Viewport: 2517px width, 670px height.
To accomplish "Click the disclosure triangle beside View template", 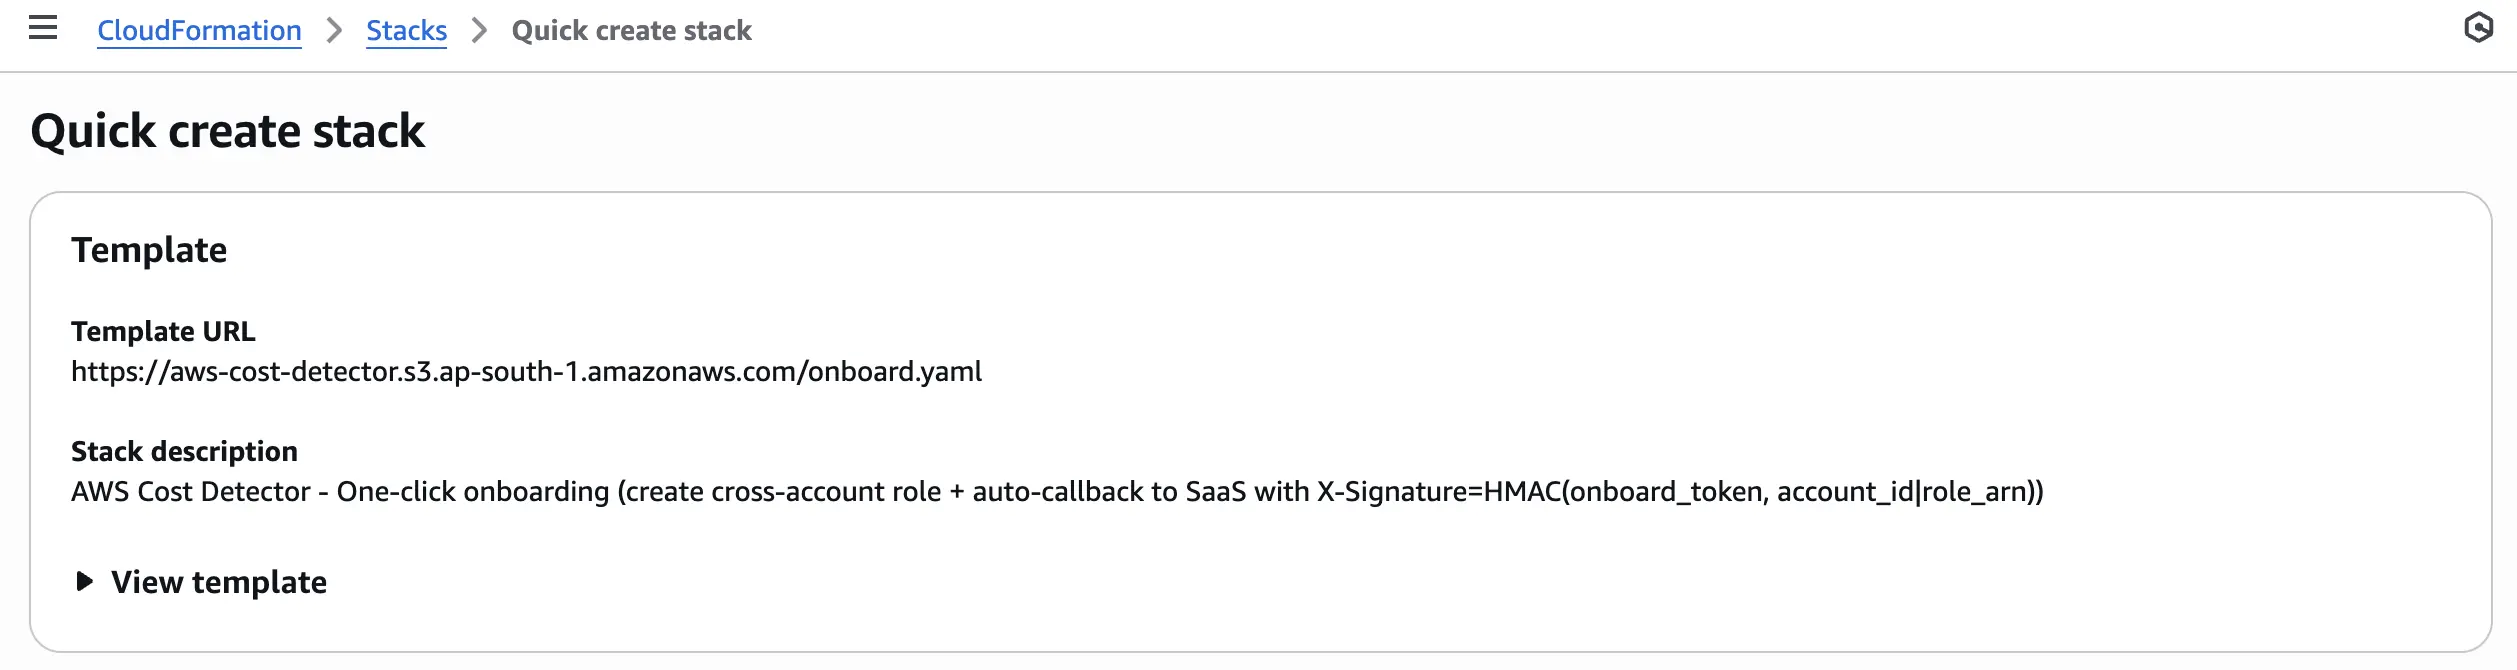I will [x=84, y=582].
